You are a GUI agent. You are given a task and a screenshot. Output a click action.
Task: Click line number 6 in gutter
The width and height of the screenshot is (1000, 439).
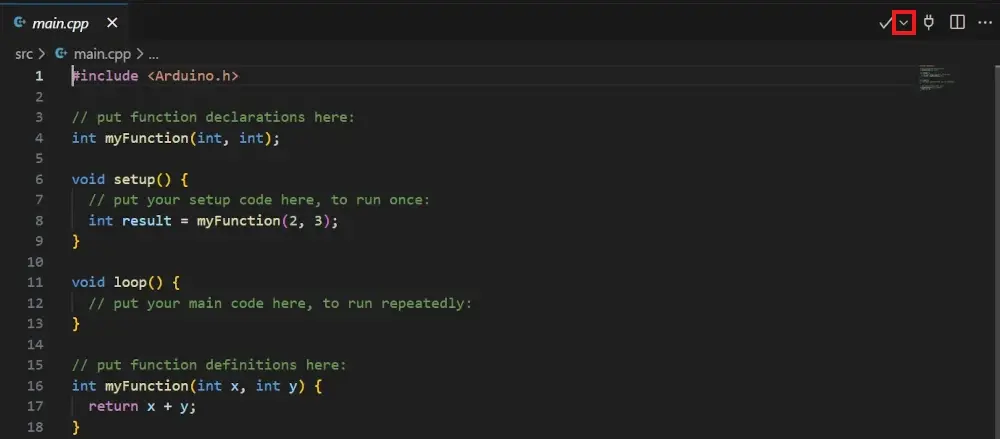(38, 179)
